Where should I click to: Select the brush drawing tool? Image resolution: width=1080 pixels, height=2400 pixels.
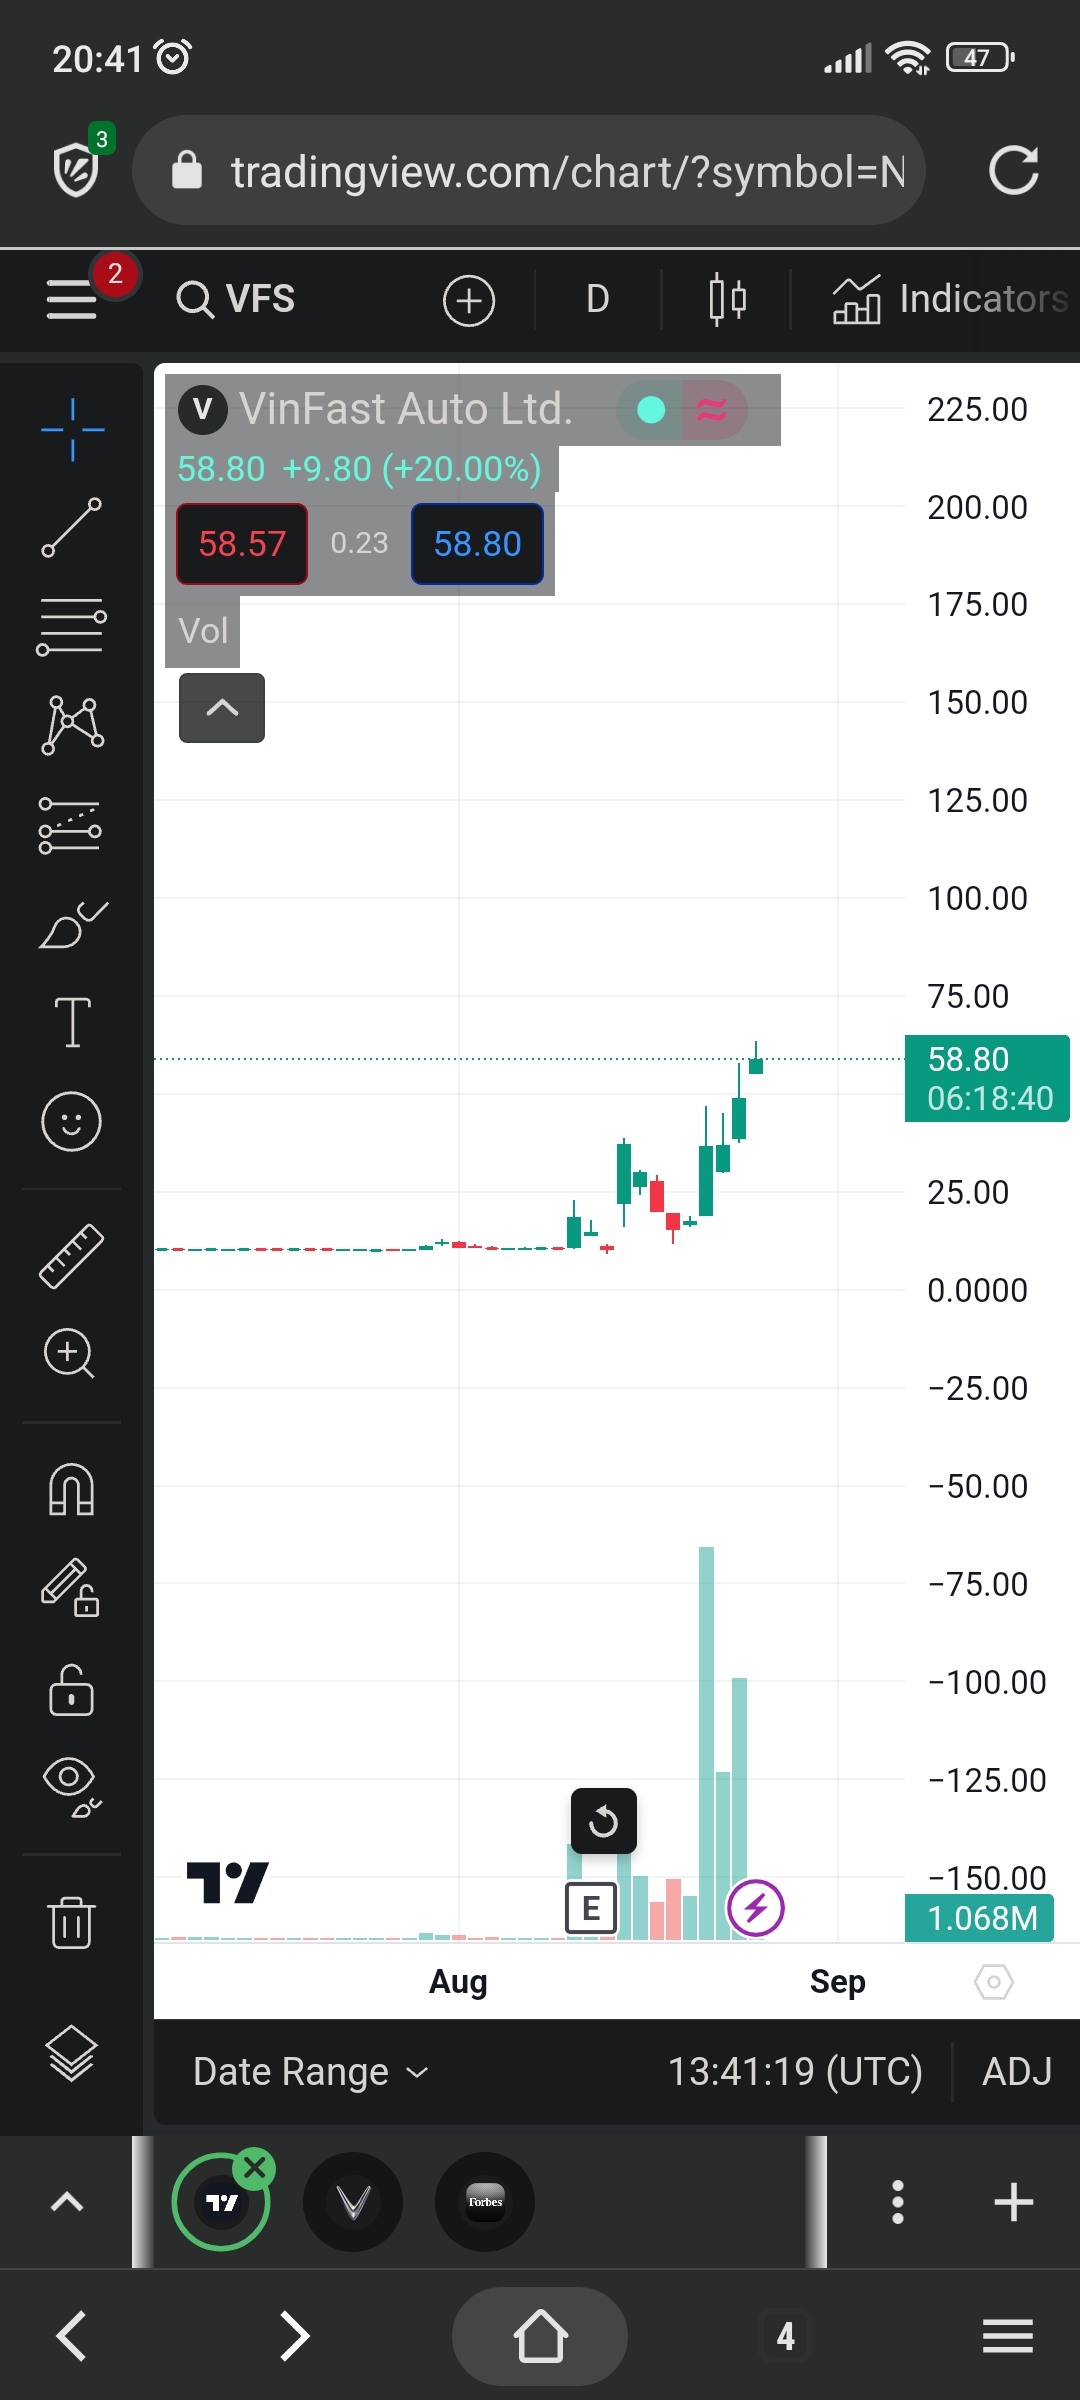pyautogui.click(x=72, y=924)
